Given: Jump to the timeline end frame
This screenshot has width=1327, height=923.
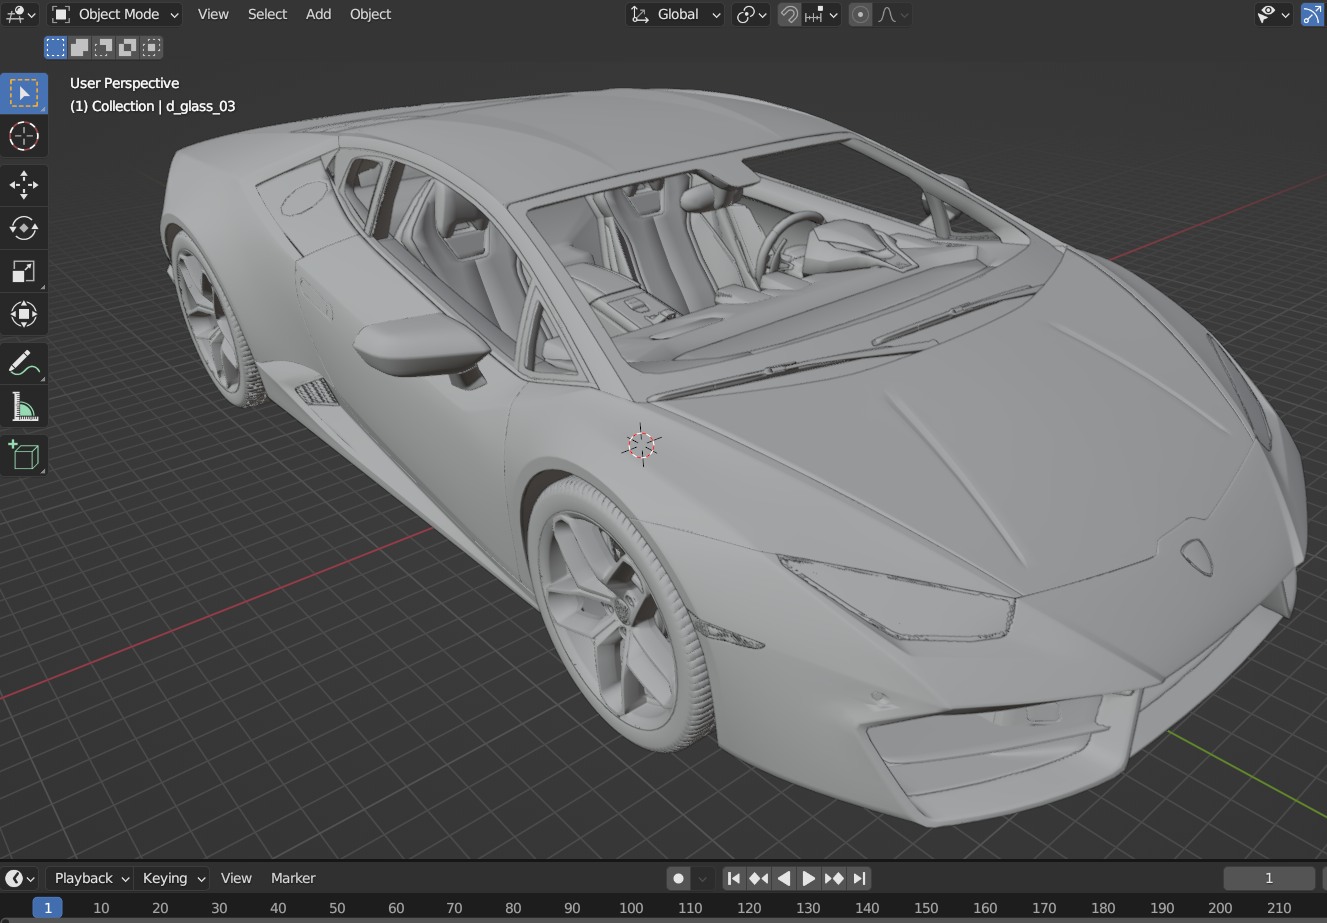Looking at the screenshot, I should tap(859, 878).
